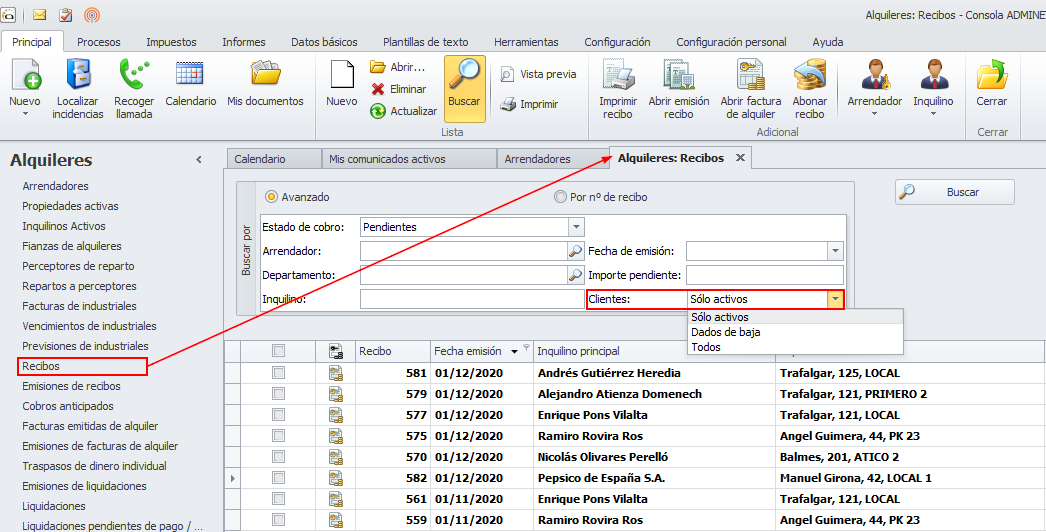Click the Buscar magnifier in ribbon
1046x532 pixels.
464,77
